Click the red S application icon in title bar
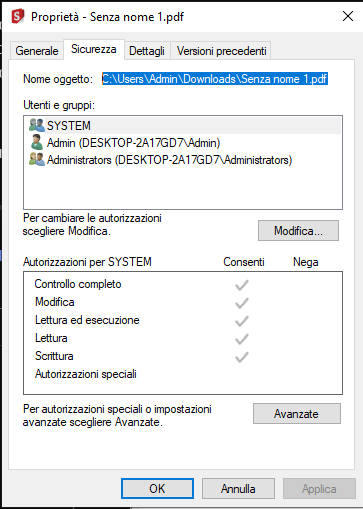The height and width of the screenshot is (509, 363). coord(18,16)
